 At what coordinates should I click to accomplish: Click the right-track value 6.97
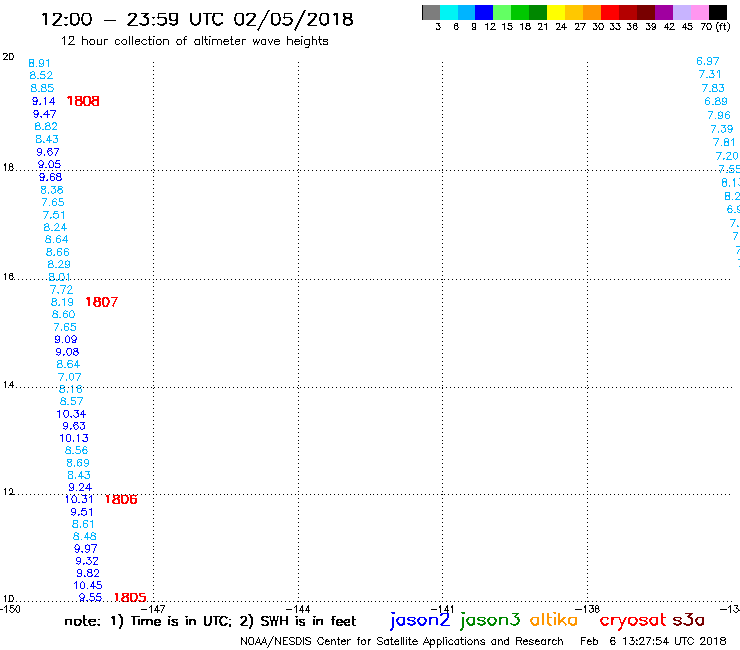[708, 61]
